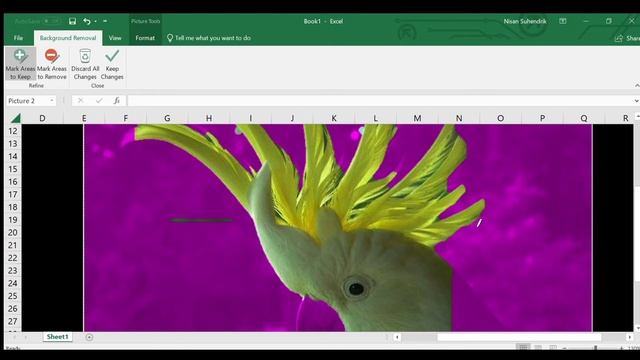This screenshot has height=360, width=640.
Task: Undo the last action
Action: (x=87, y=21)
